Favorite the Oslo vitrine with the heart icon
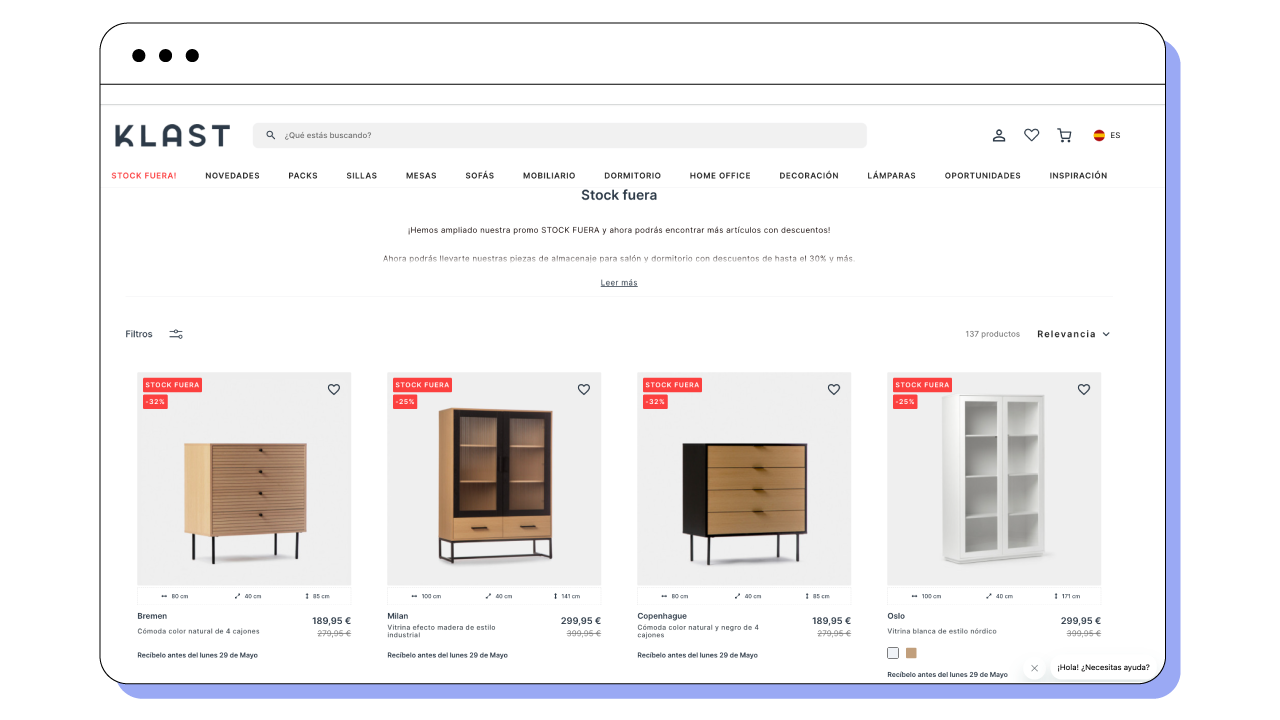 coord(1084,389)
